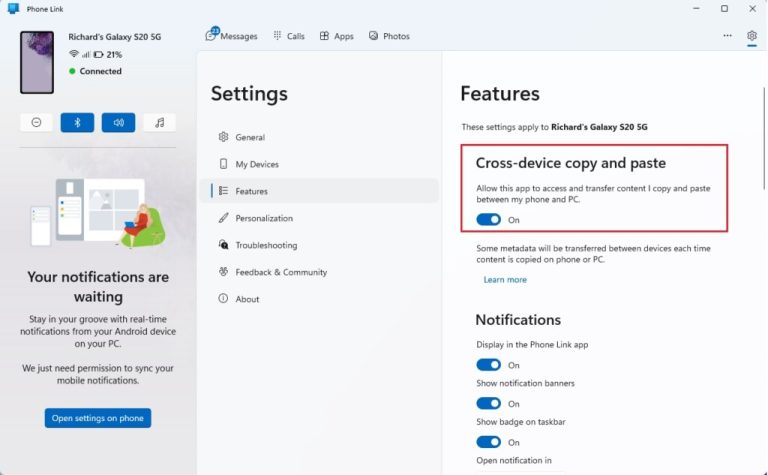Click the Cross-device copy and paste heading
Viewport: 768px width, 475px height.
[571, 163]
